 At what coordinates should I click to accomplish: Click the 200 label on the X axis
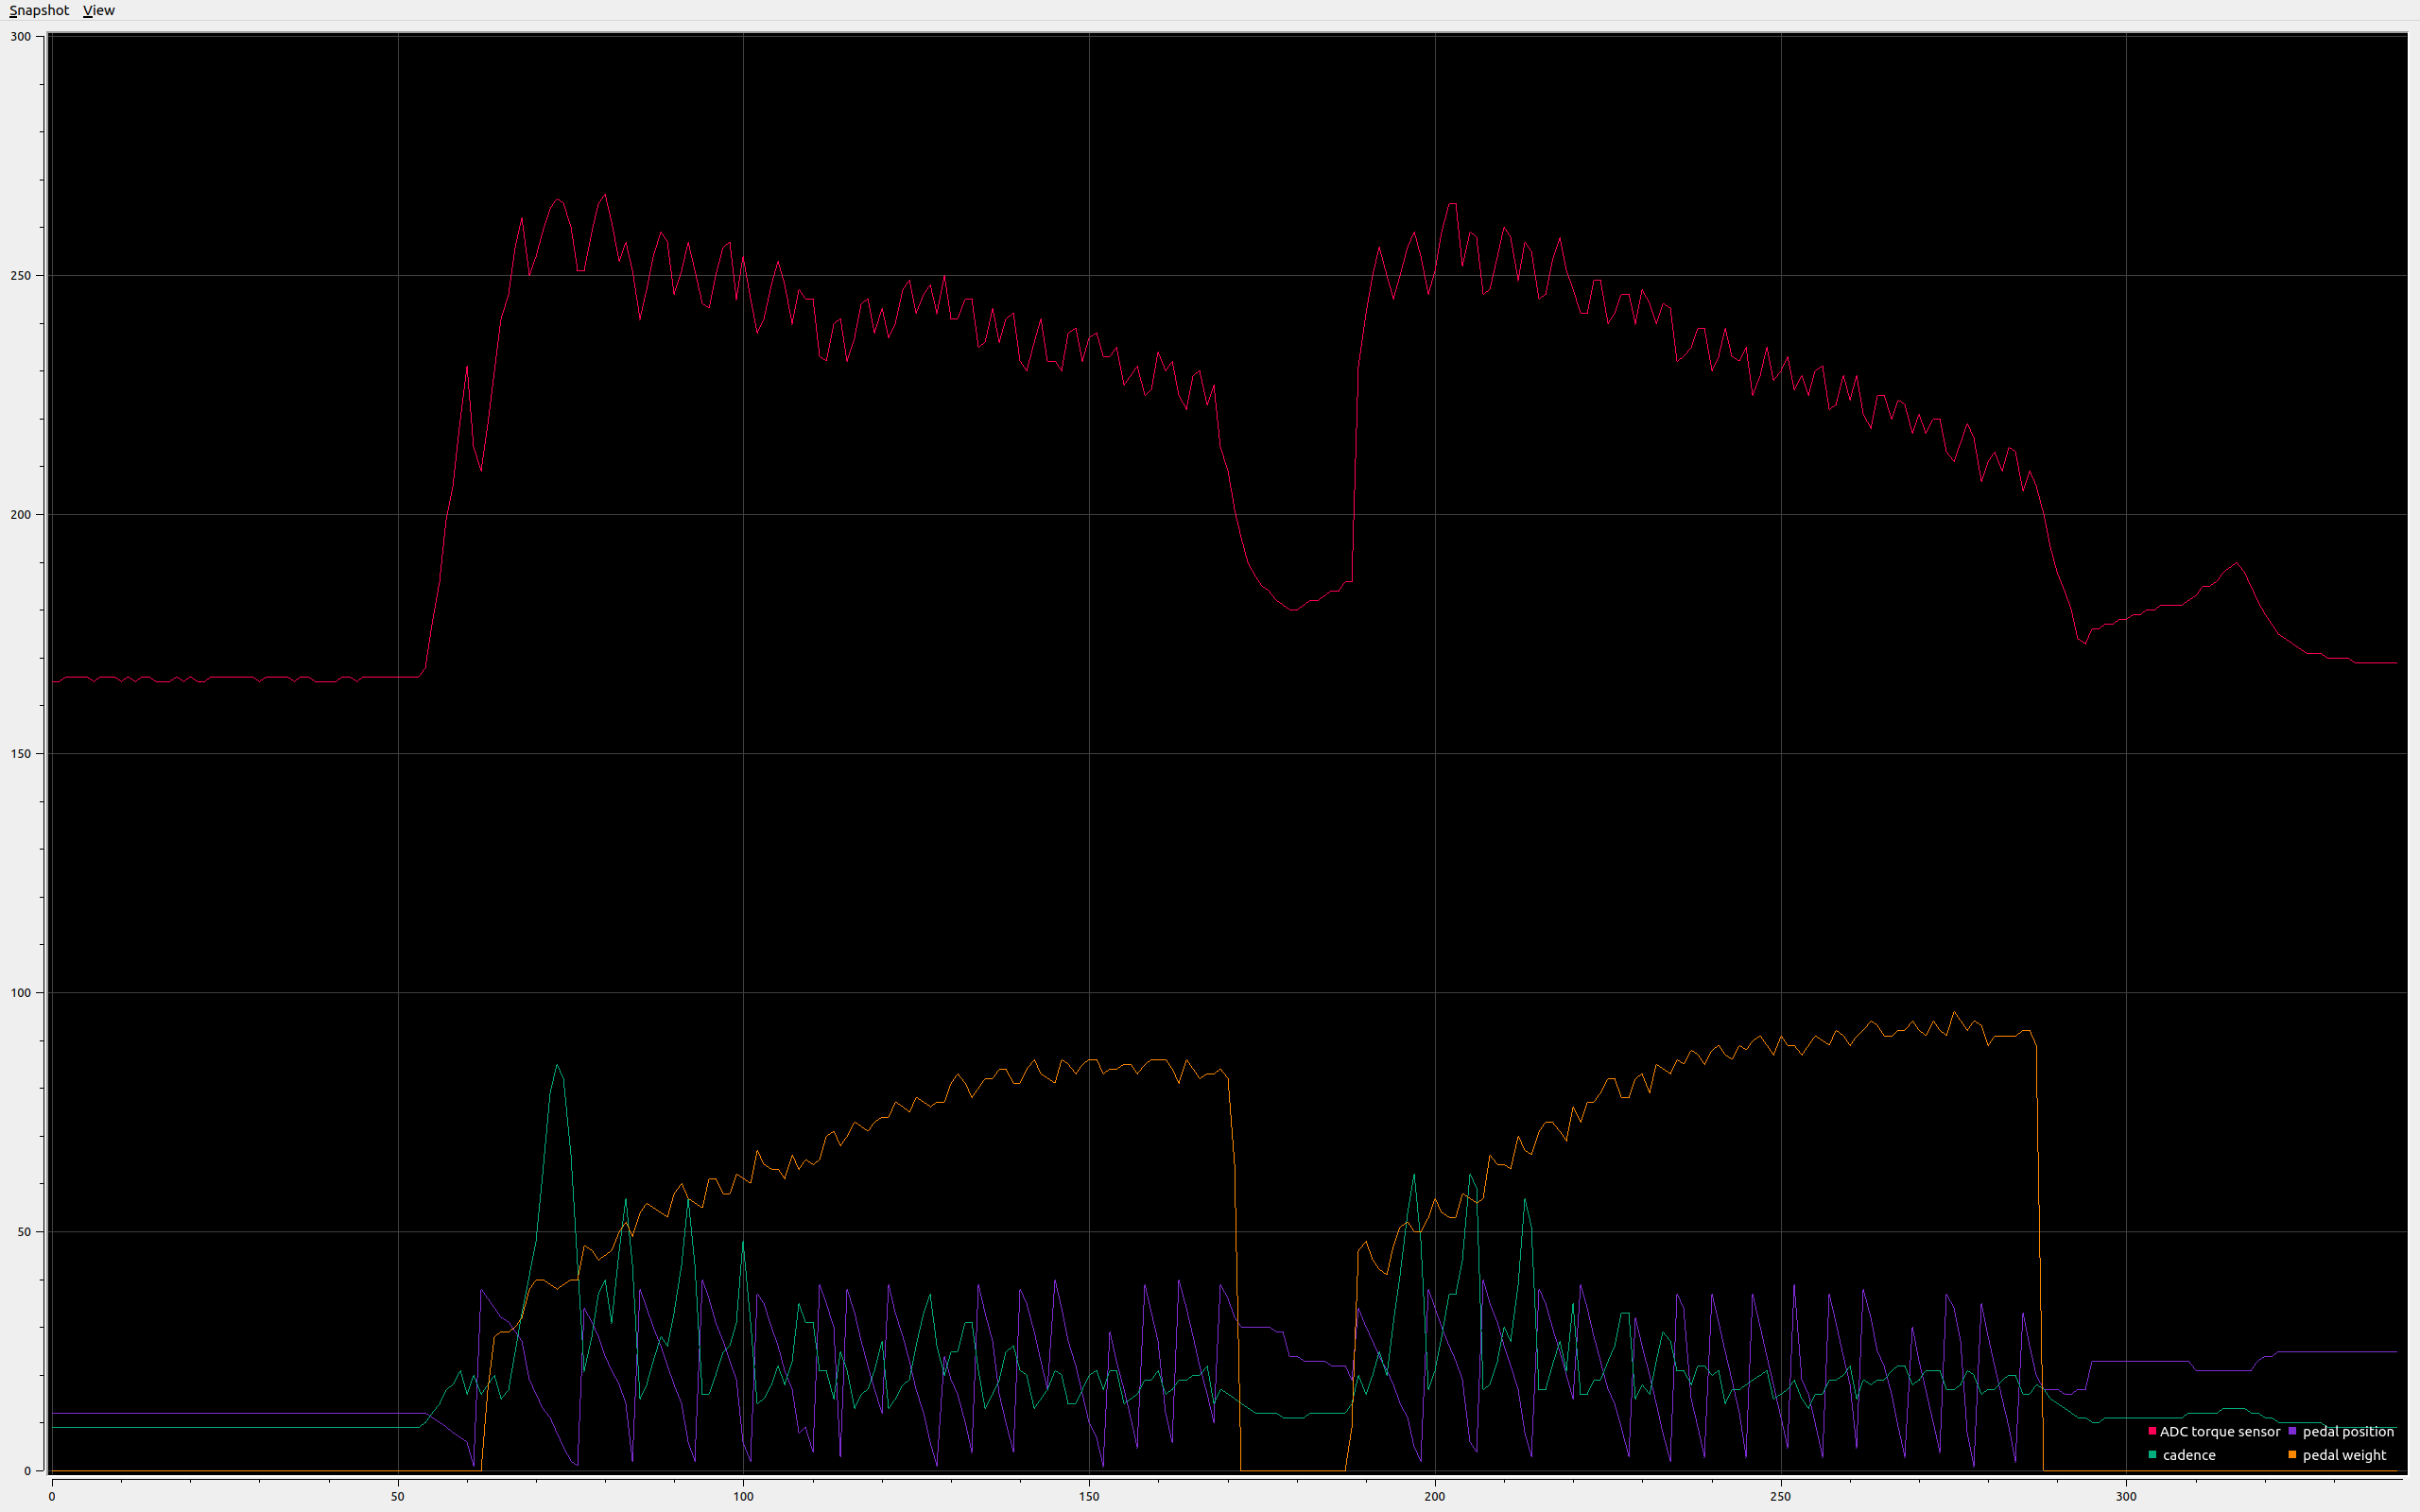pyautogui.click(x=1434, y=1497)
